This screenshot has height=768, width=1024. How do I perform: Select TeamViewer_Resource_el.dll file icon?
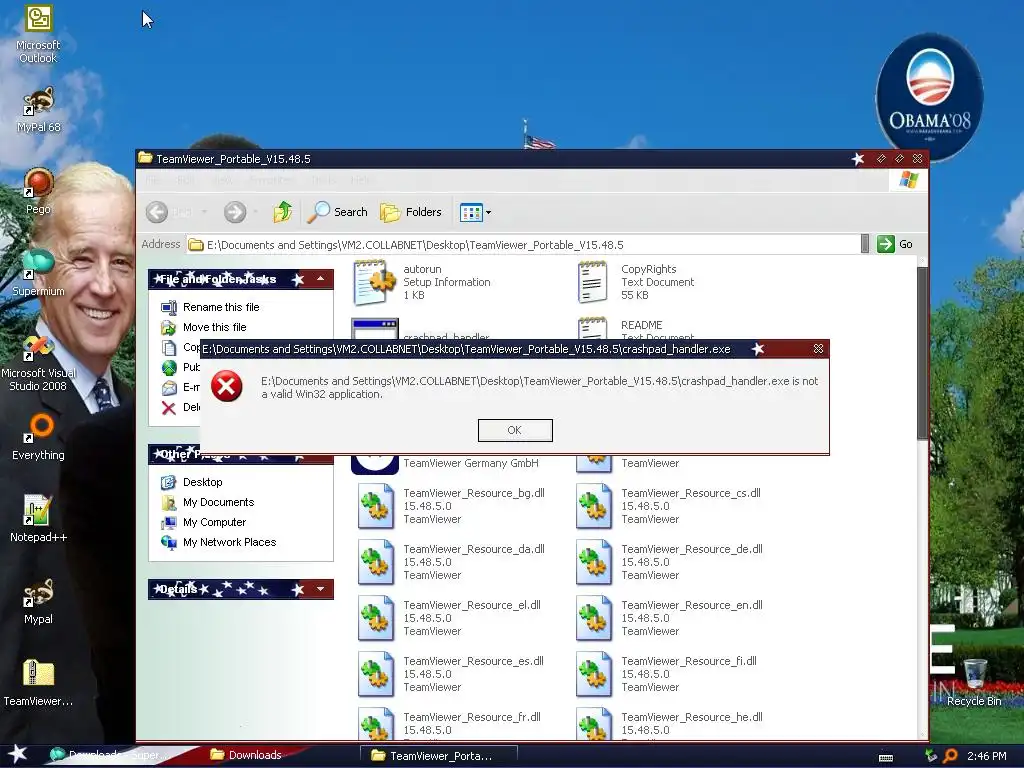[x=376, y=618]
